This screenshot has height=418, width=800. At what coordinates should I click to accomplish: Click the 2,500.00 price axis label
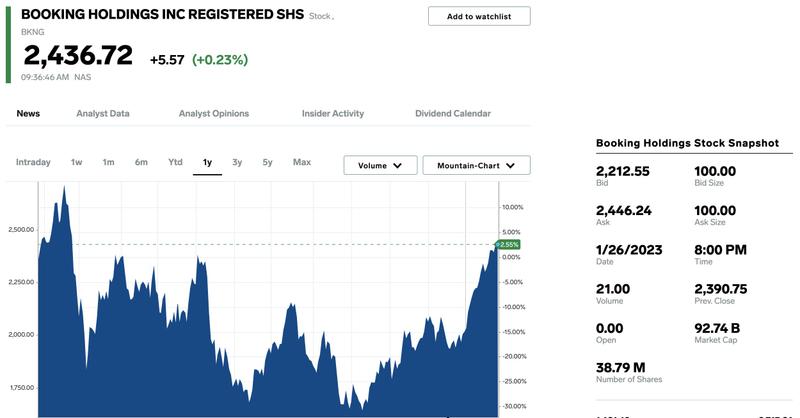pos(21,230)
